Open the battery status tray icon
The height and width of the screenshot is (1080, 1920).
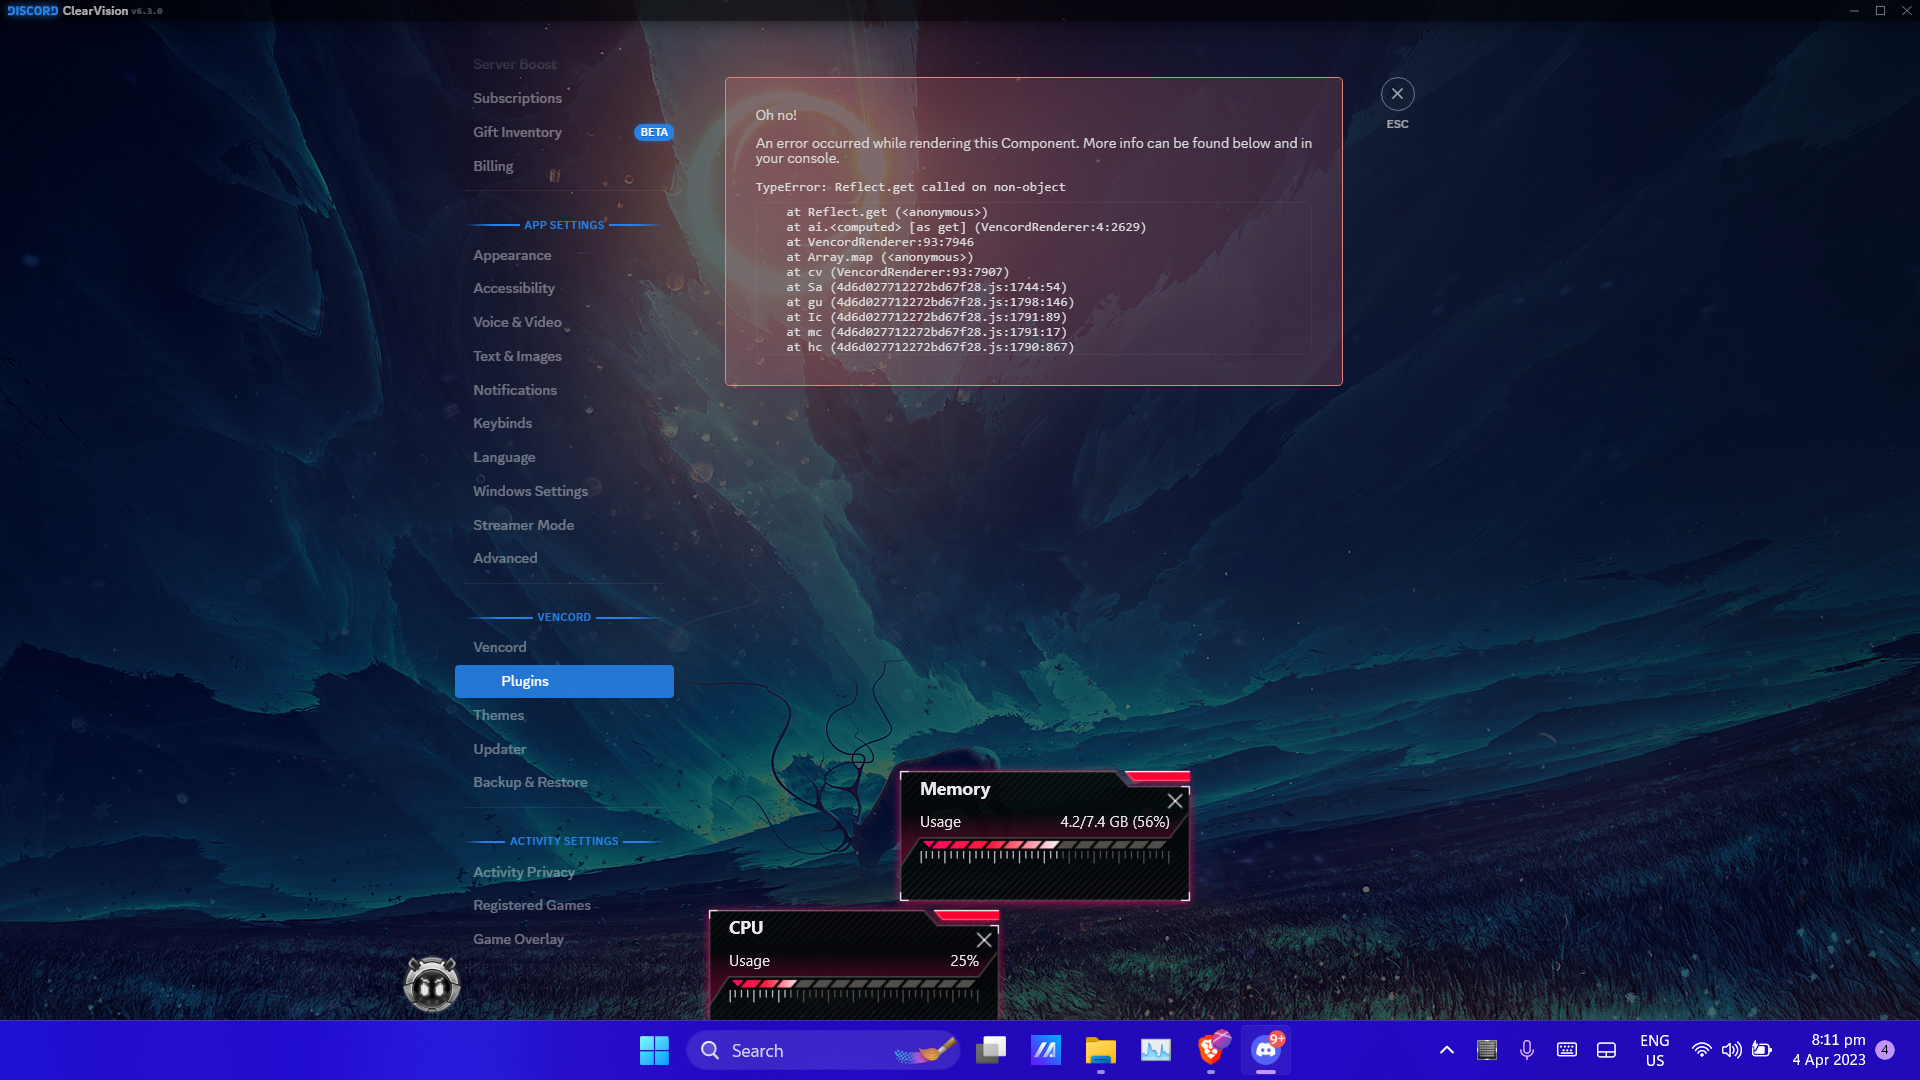click(1762, 1050)
